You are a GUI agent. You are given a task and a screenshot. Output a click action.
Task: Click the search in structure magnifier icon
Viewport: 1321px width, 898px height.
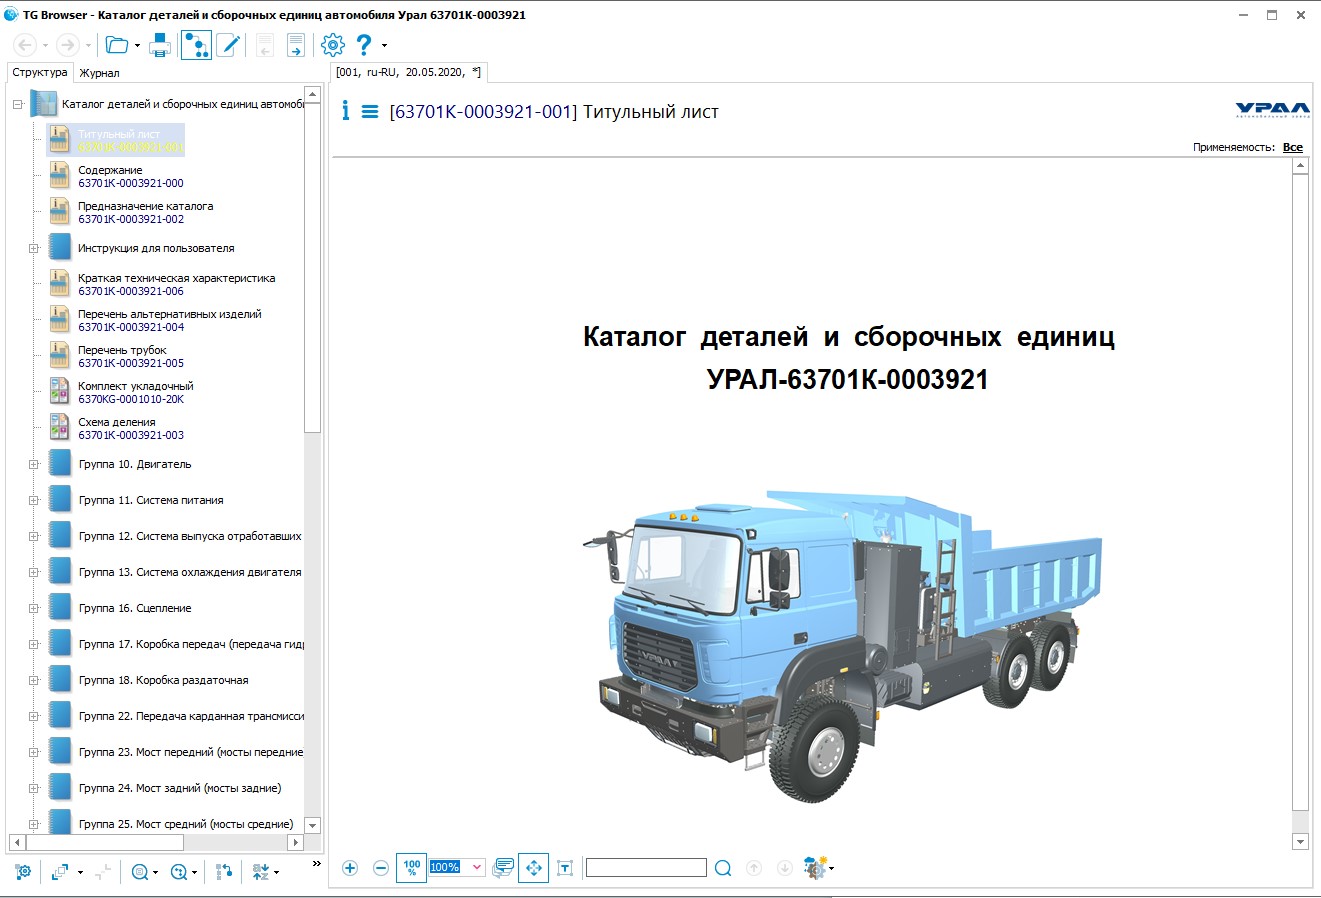coord(139,872)
